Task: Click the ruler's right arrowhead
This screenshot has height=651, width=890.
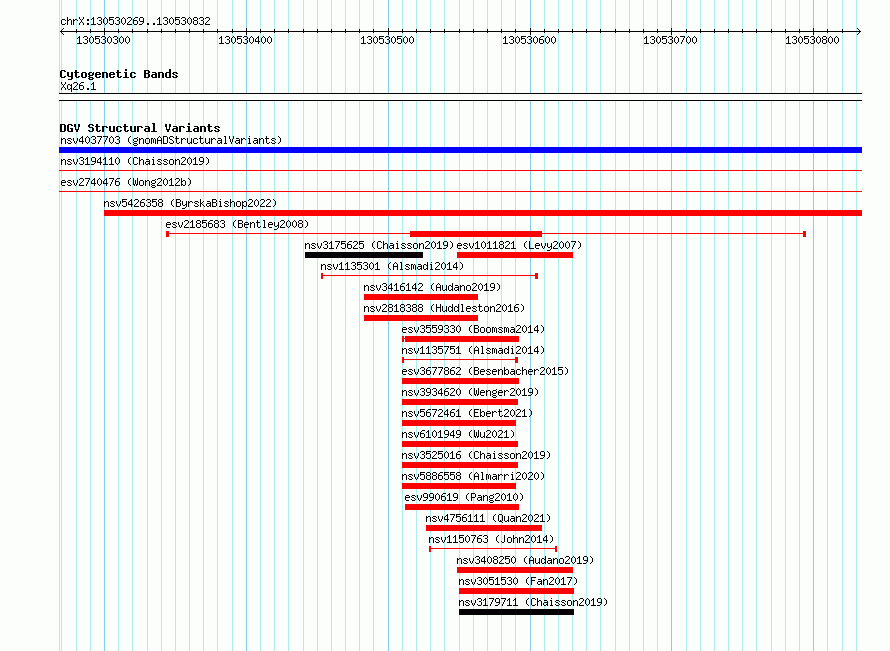Action: tap(859, 32)
